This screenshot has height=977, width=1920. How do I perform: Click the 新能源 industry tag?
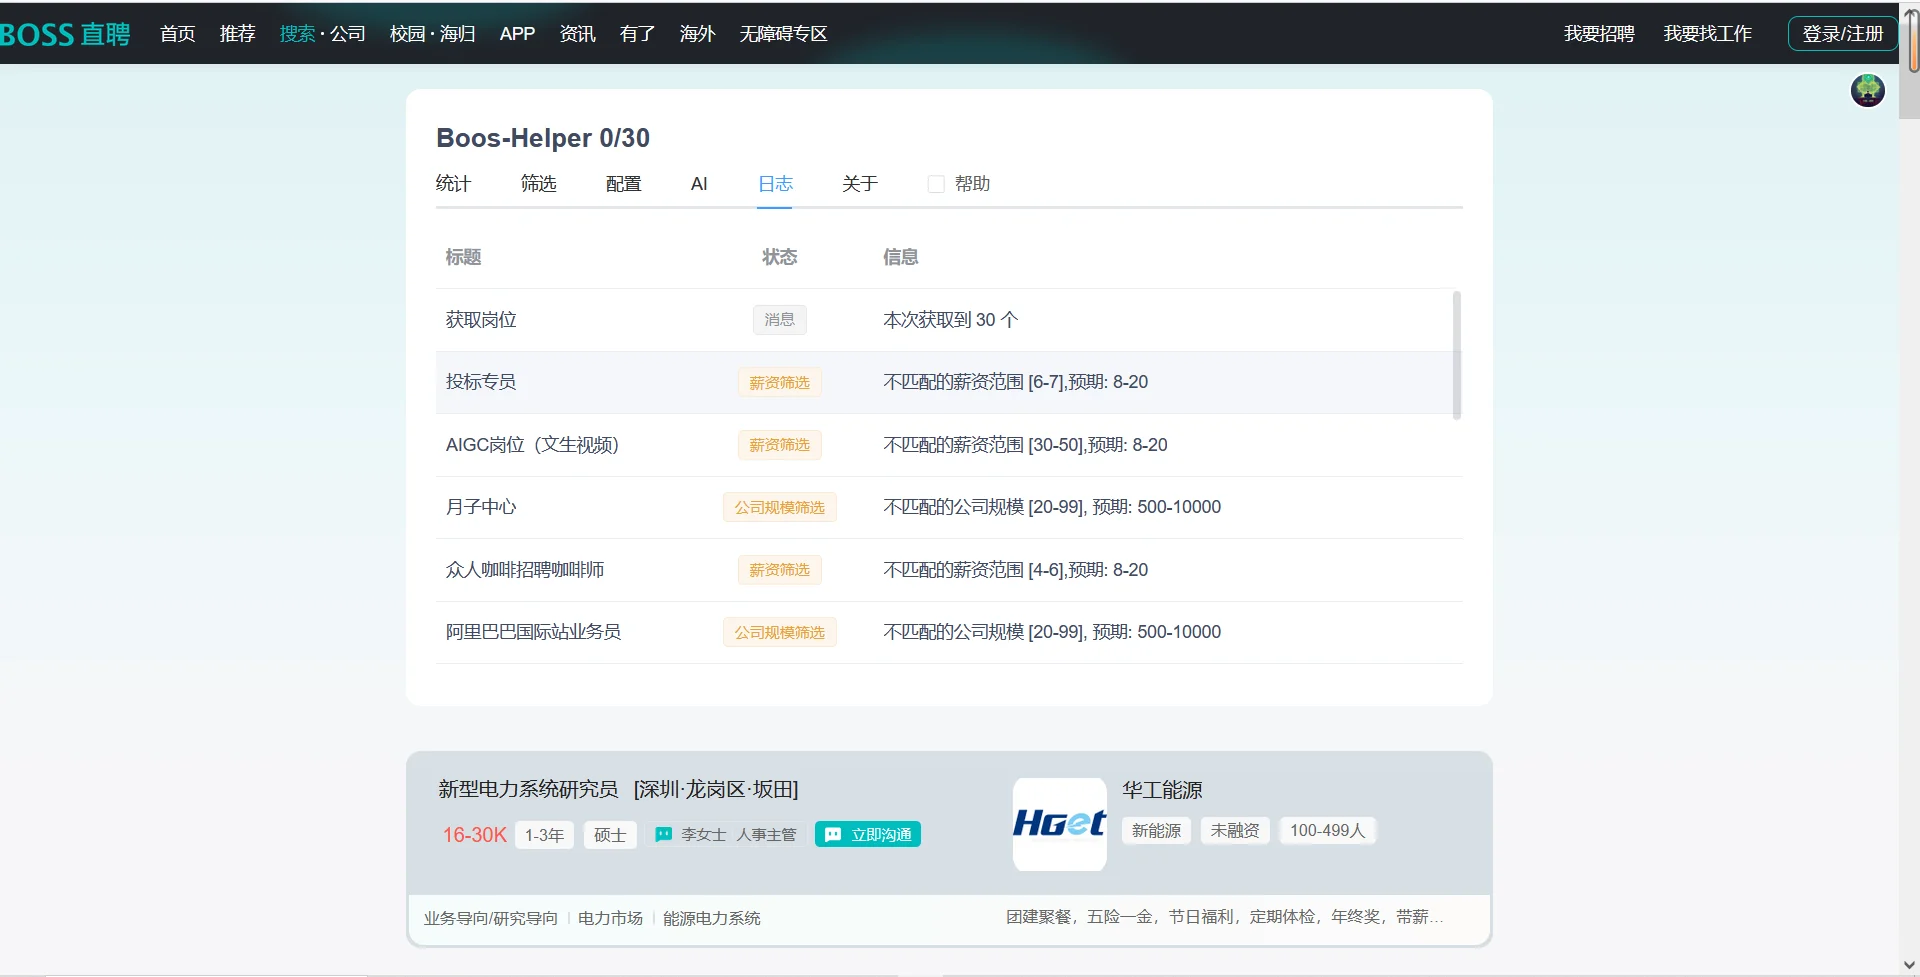tap(1156, 831)
